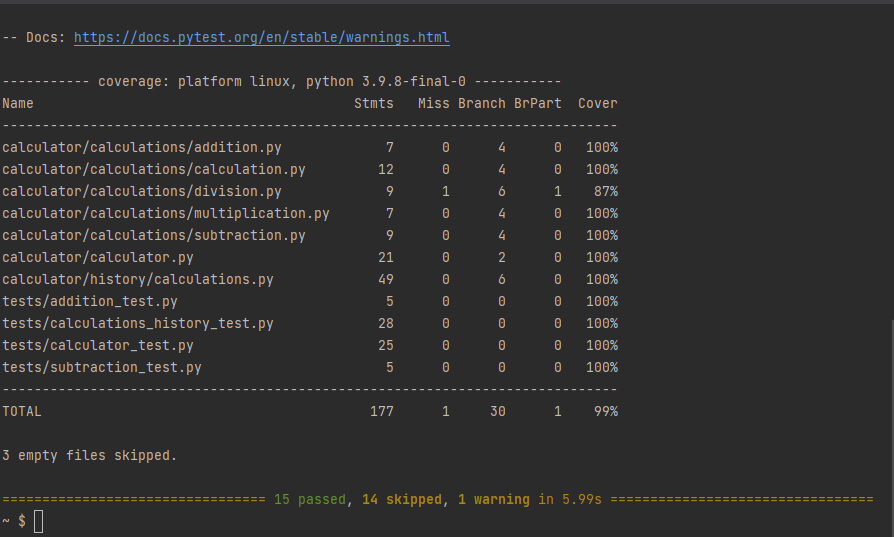Click the 'in 5.99s' duration text
The width and height of the screenshot is (894, 537).
[570, 500]
